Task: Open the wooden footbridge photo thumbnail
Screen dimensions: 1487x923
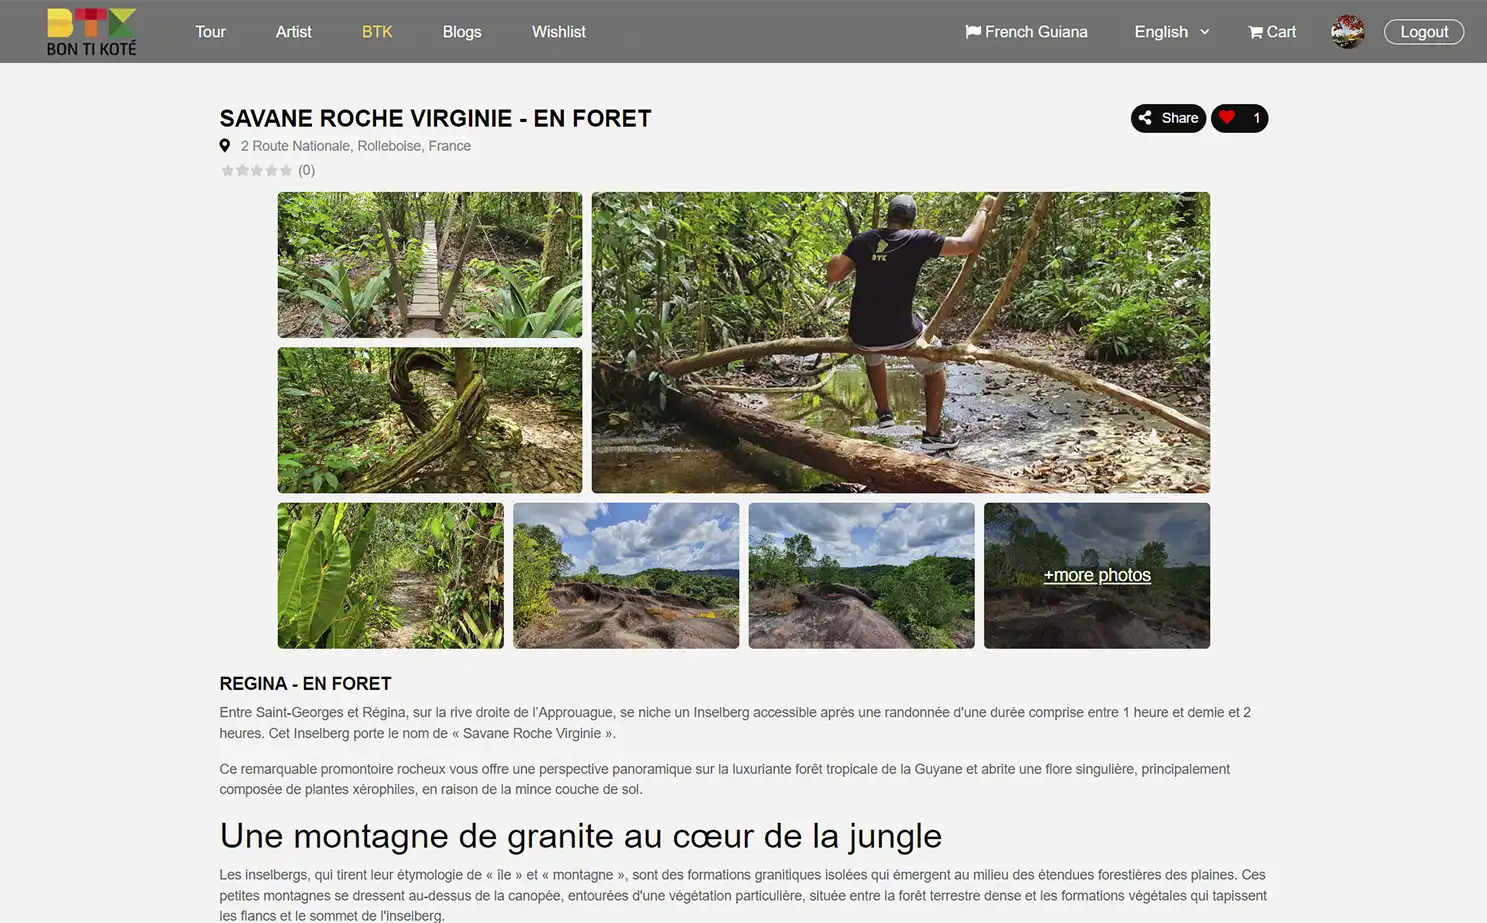Action: [x=430, y=265]
